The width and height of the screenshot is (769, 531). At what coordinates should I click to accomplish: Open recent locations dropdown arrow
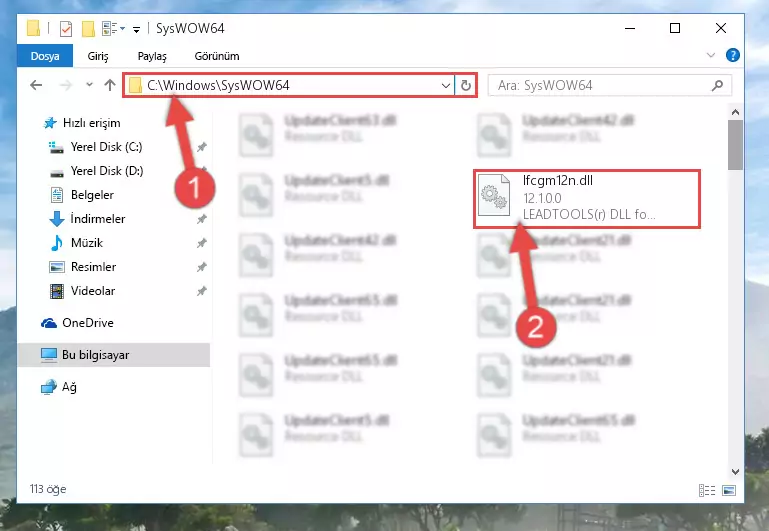(89, 85)
